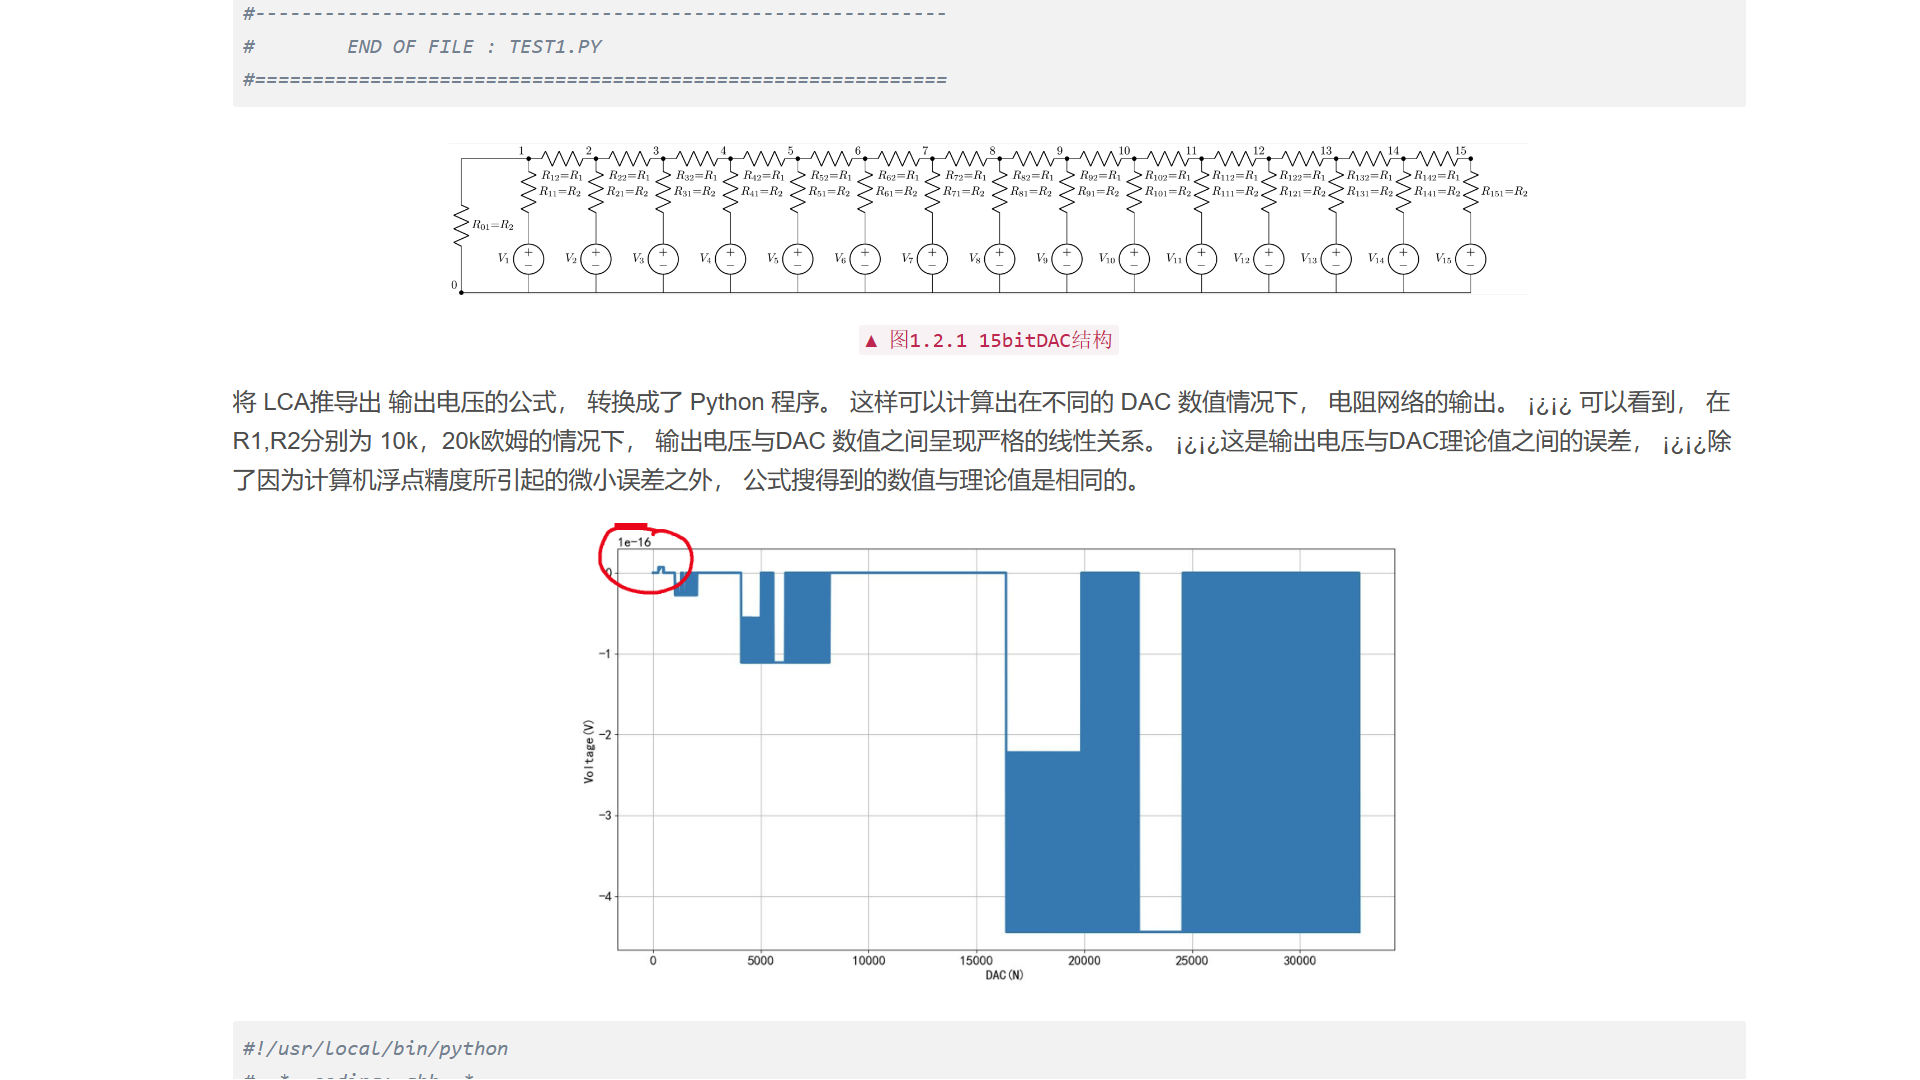
Task: Click node label 0 at circuit bottom left
Action: (x=453, y=285)
